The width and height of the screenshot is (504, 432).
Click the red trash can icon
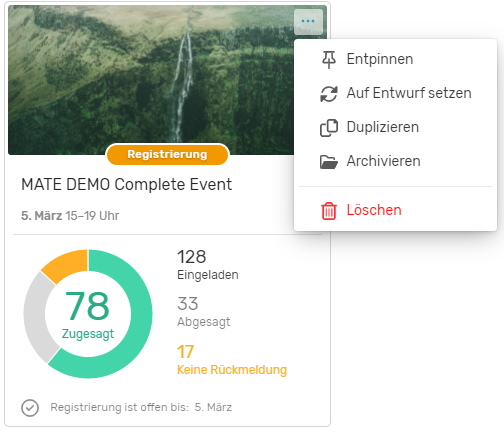pos(329,211)
